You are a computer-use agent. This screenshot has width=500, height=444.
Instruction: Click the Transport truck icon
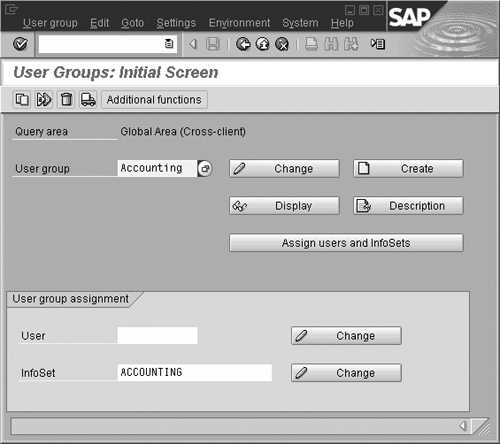coord(88,99)
